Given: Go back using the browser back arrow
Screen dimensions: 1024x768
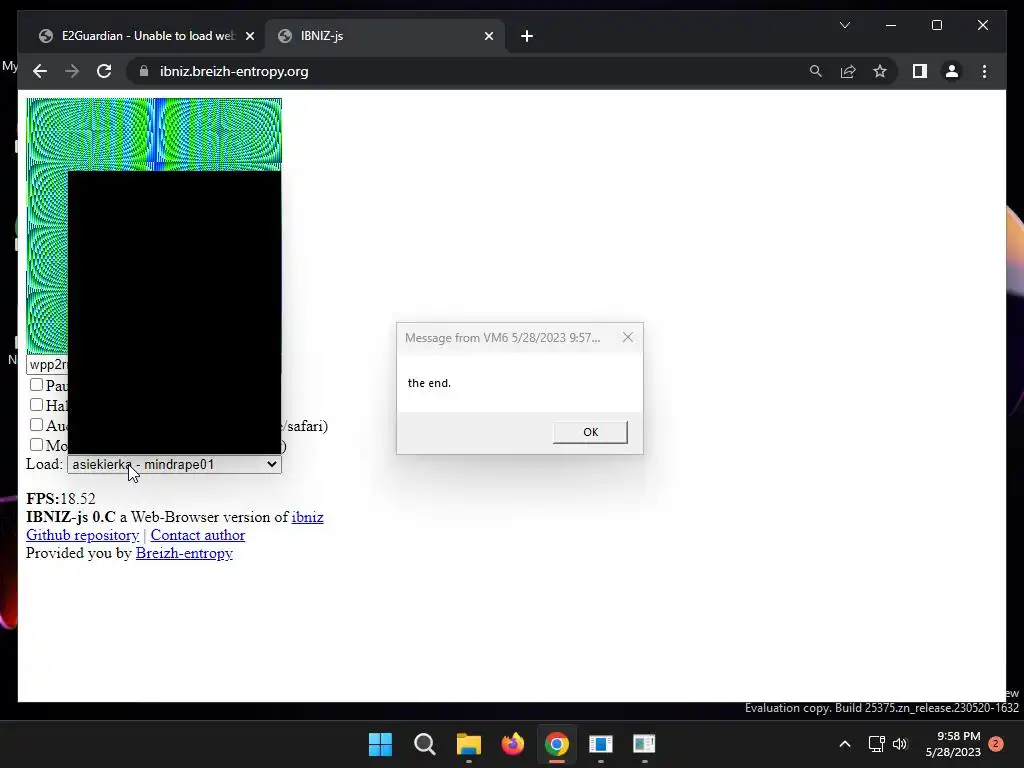Looking at the screenshot, I should [x=40, y=71].
